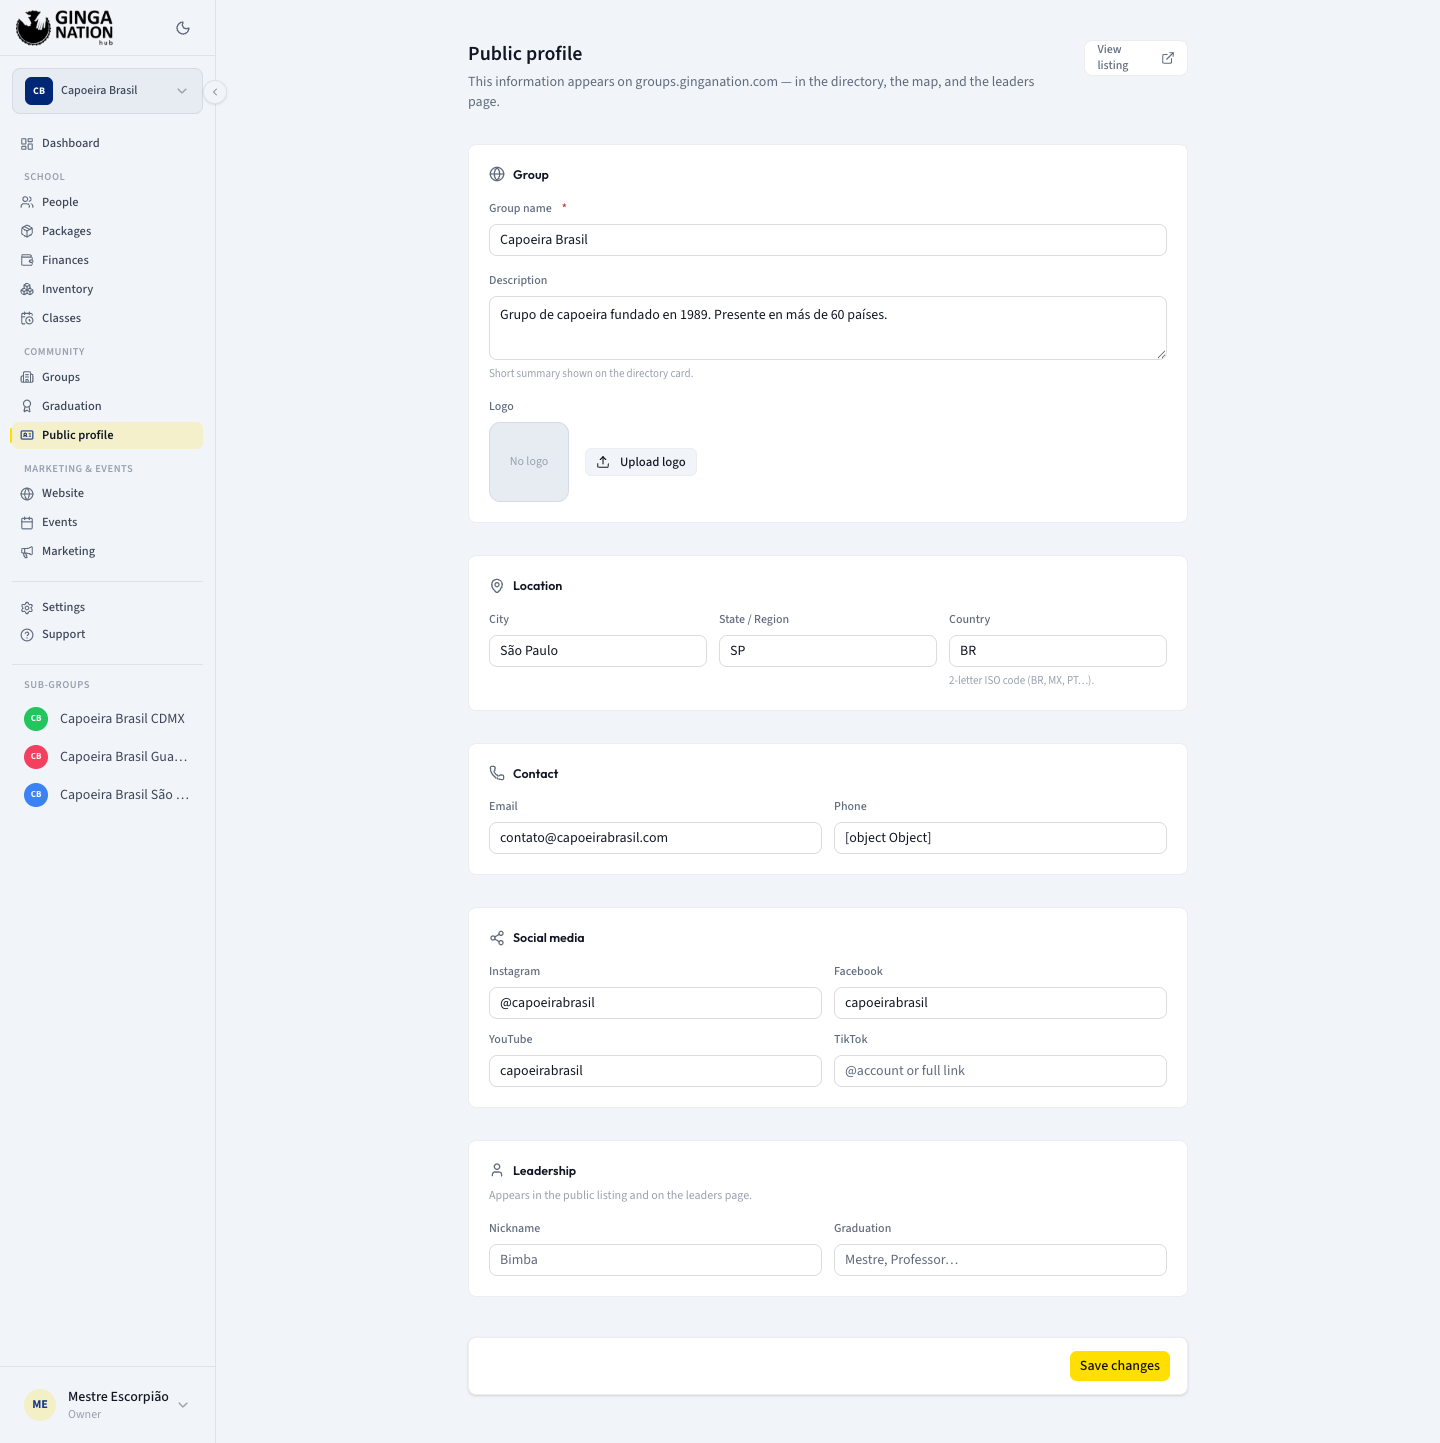Viewport: 1440px width, 1443px height.
Task: Click the Packages box icon
Action: [x=27, y=231]
